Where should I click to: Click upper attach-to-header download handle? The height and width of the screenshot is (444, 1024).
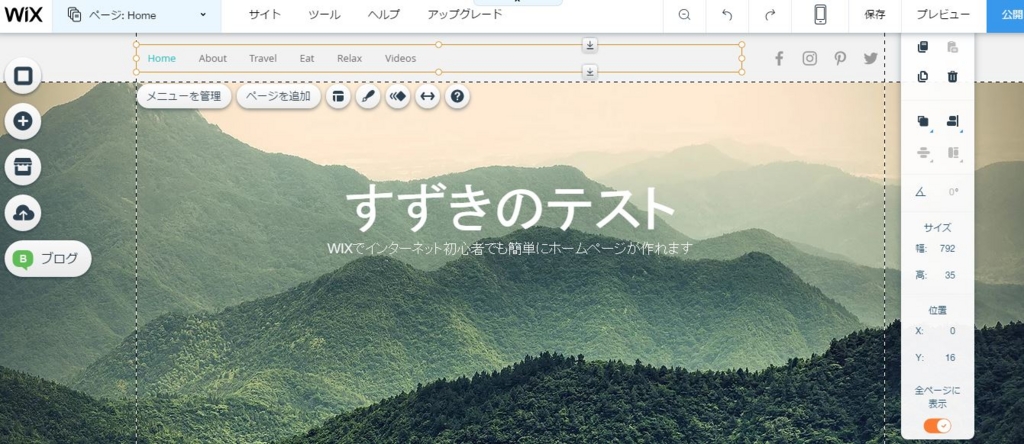point(590,44)
